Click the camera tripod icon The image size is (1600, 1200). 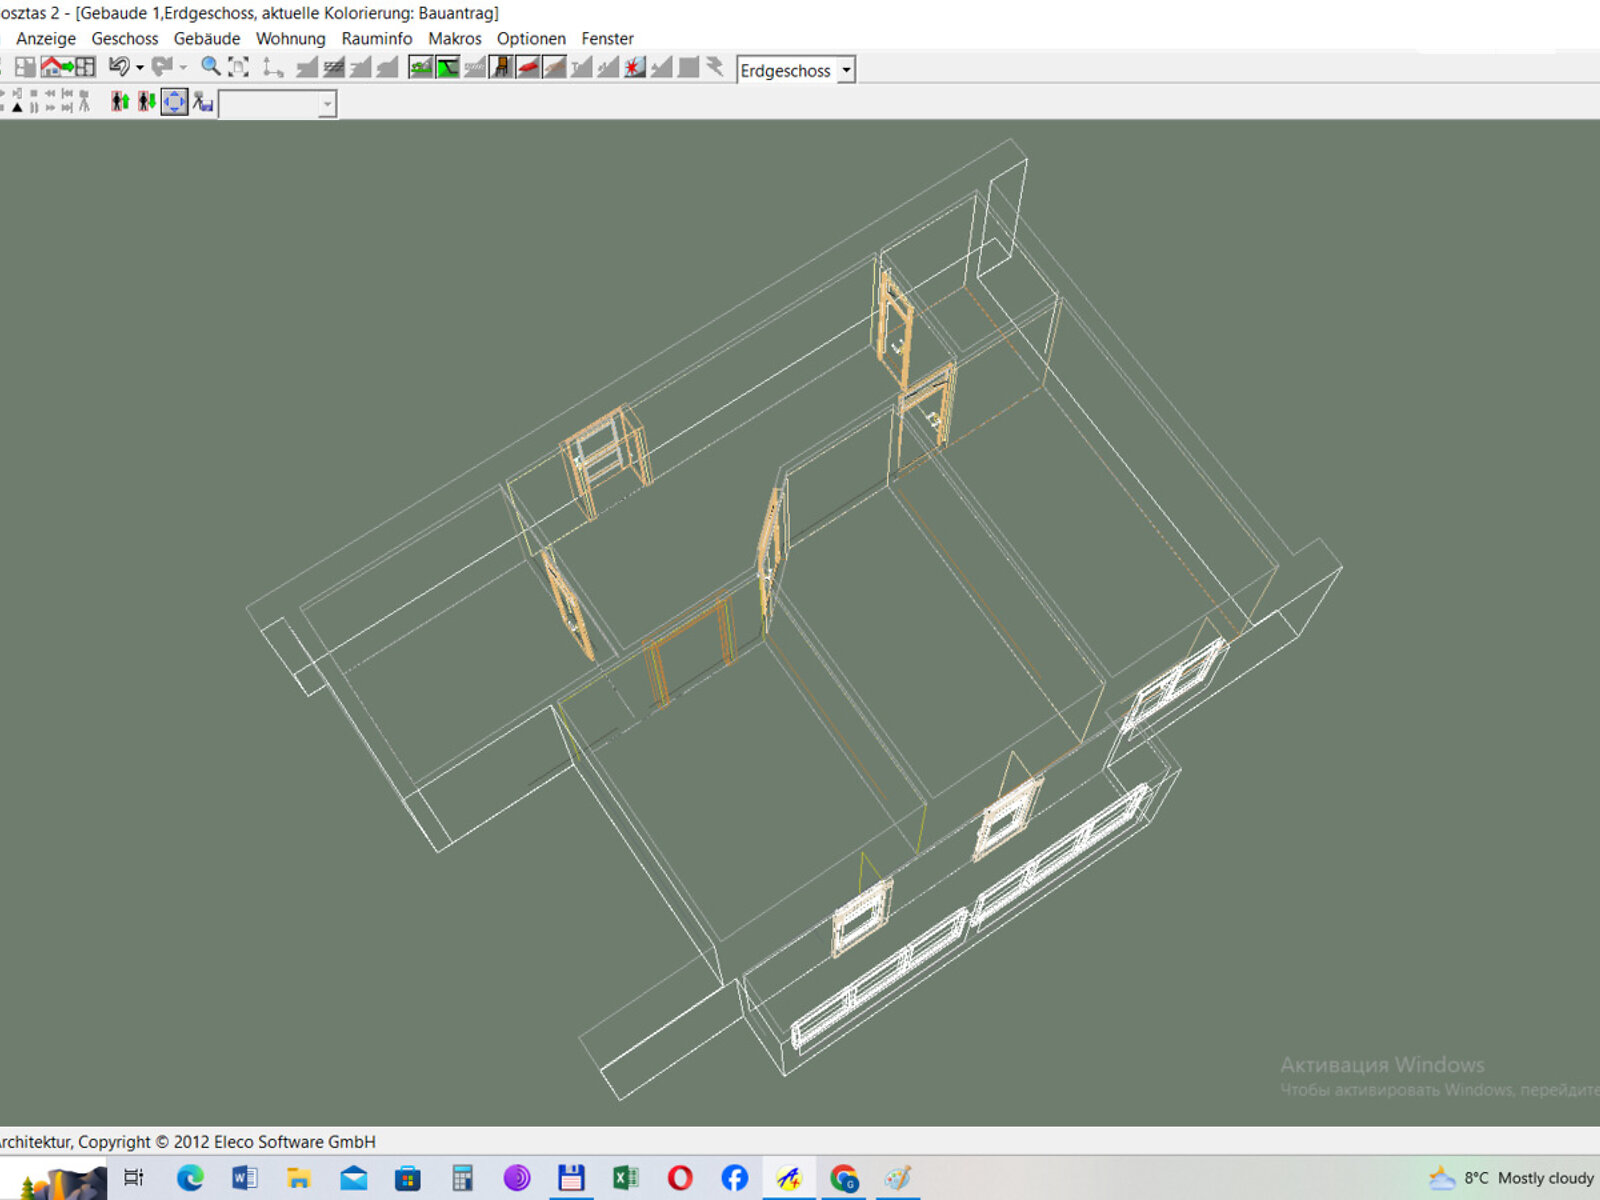(84, 102)
